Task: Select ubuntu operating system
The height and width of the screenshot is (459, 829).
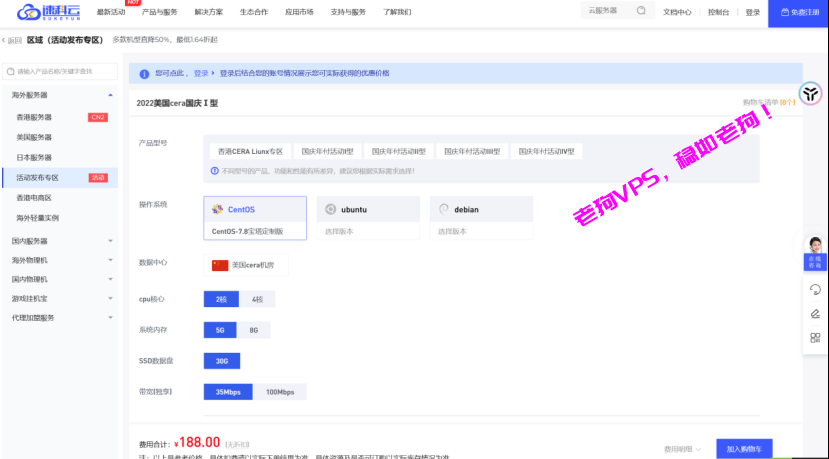Action: click(x=368, y=209)
